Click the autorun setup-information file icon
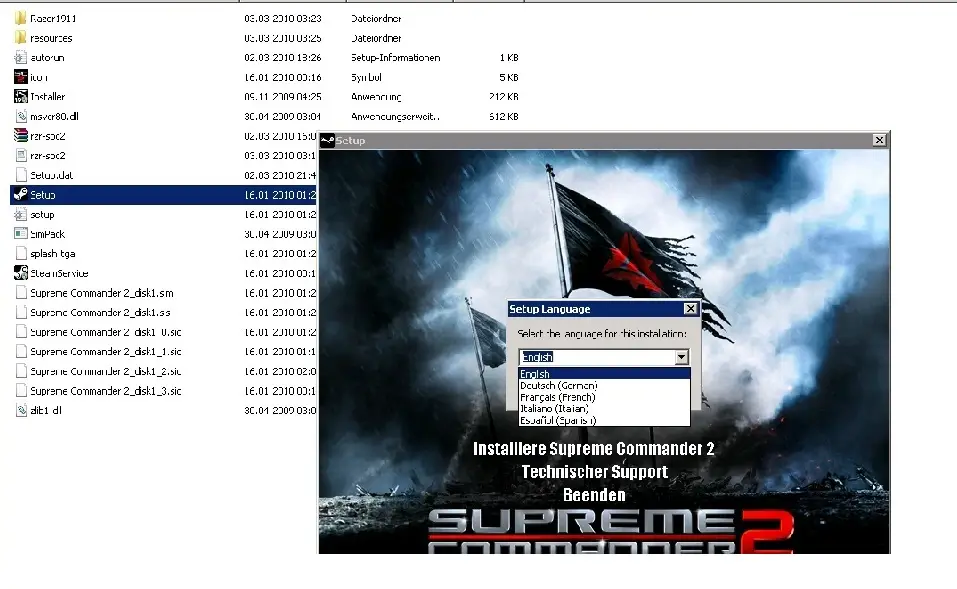The width and height of the screenshot is (957, 589). (21, 57)
